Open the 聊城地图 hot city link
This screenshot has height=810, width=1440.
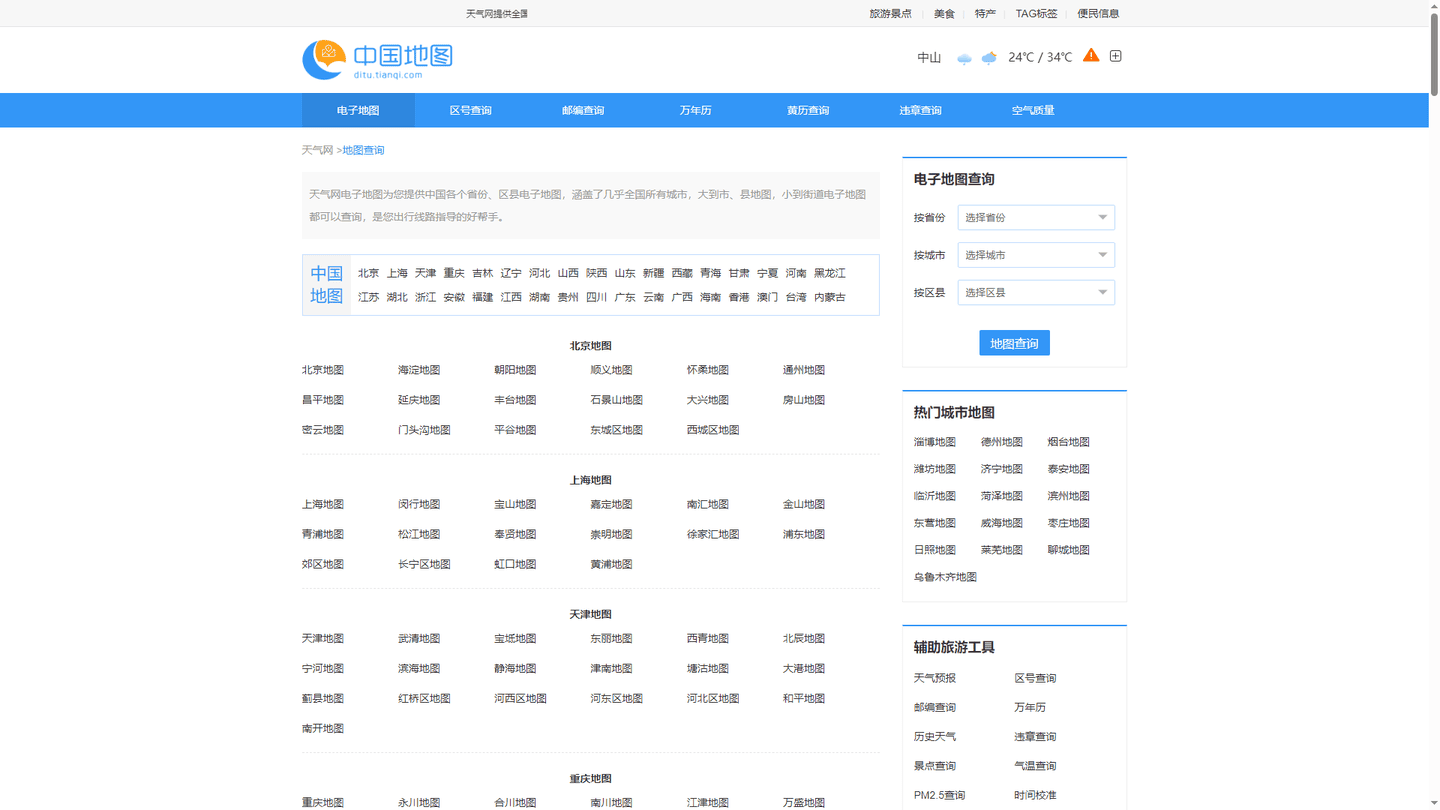tap(1069, 550)
